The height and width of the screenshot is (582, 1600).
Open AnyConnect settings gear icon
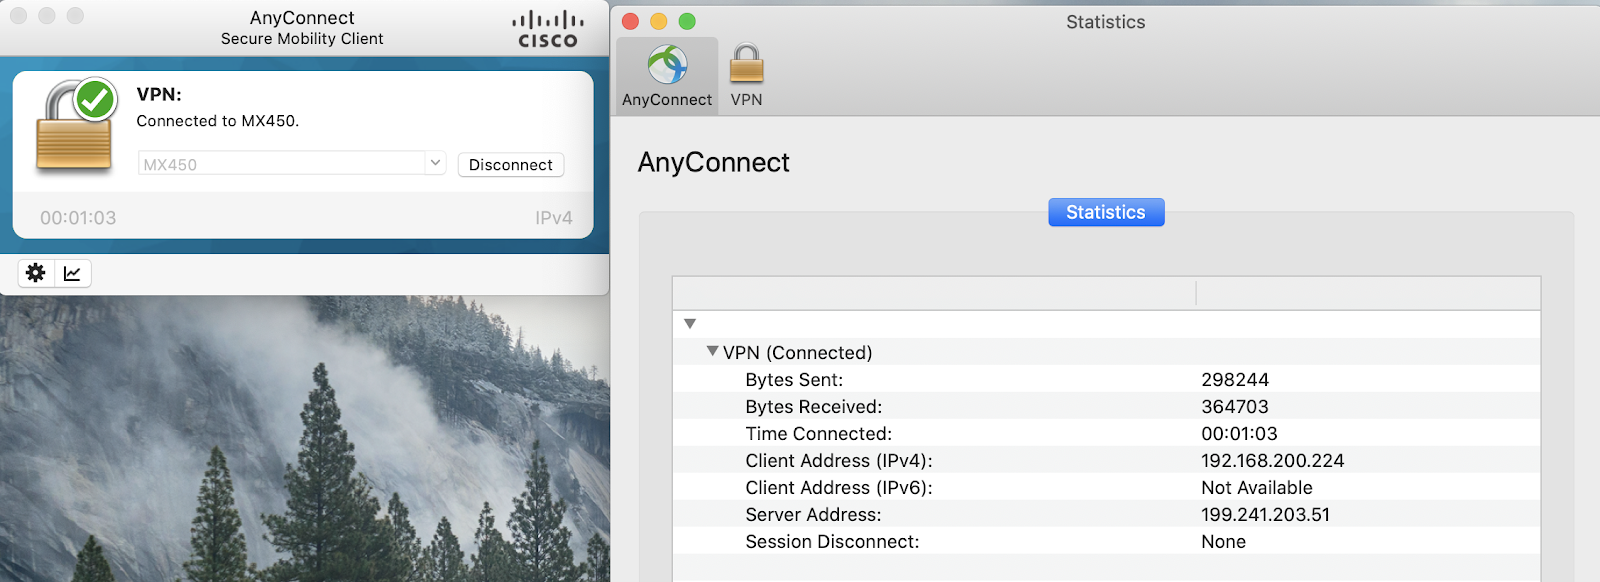pos(36,273)
